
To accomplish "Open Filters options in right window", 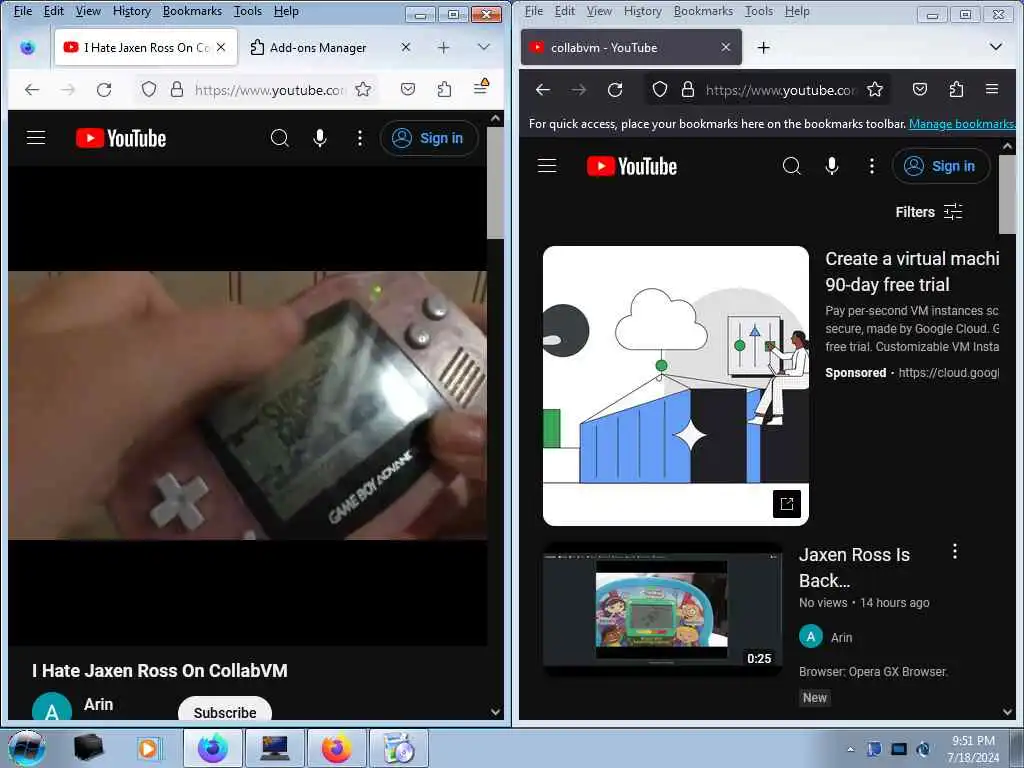I will (929, 212).
